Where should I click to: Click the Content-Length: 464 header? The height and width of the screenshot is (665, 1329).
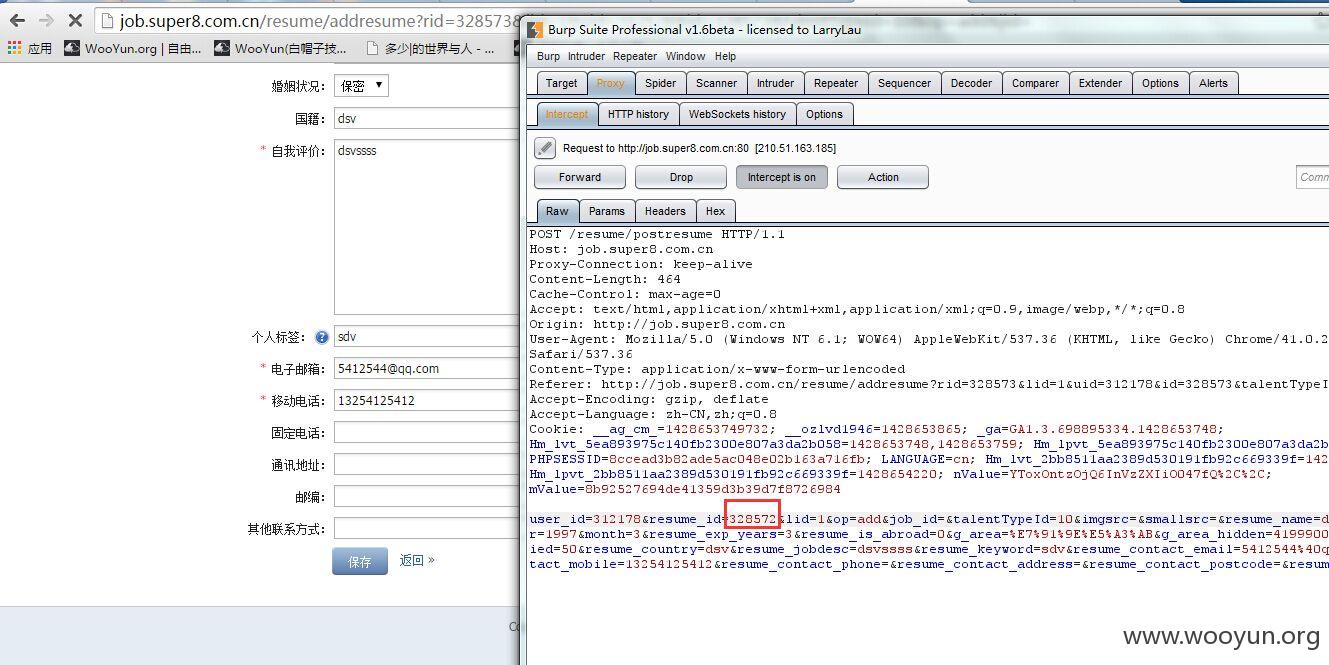(605, 280)
